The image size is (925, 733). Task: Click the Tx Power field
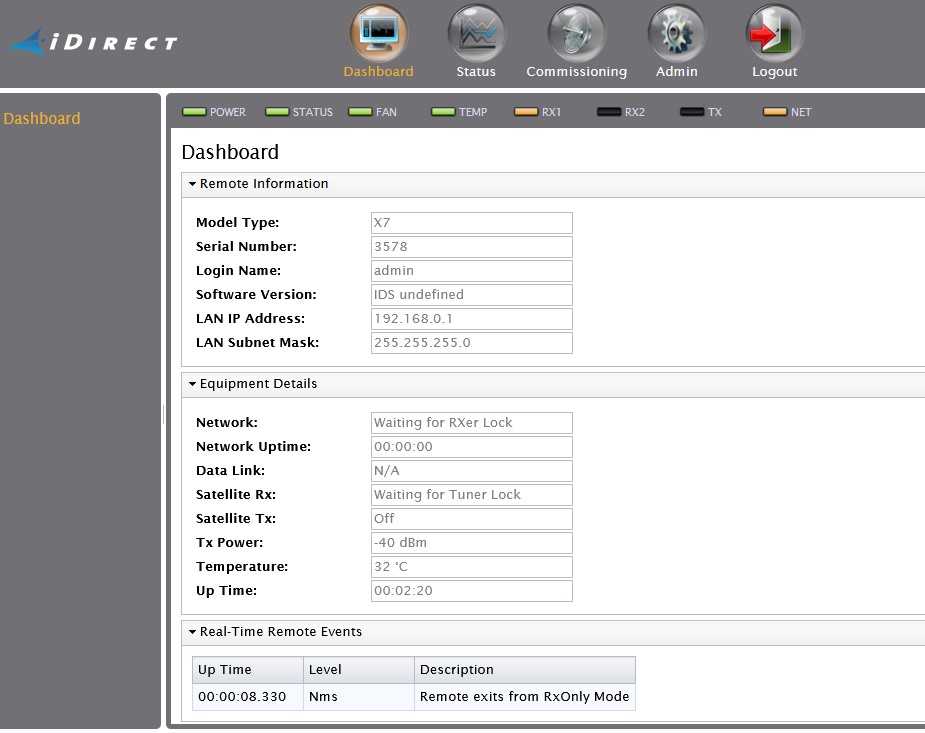point(471,543)
